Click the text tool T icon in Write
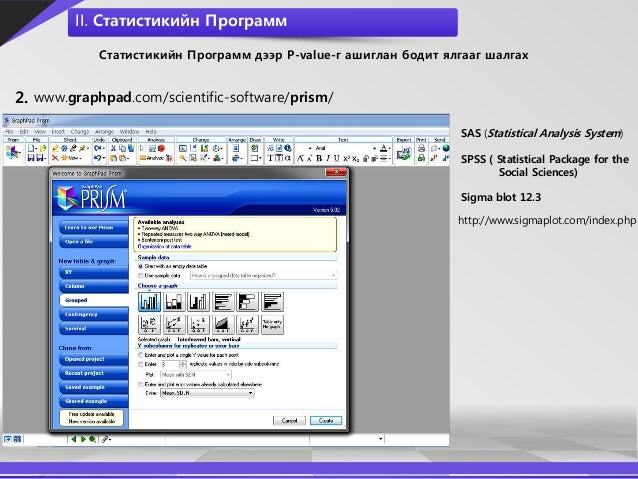This screenshot has width=638, height=479. coord(271,158)
